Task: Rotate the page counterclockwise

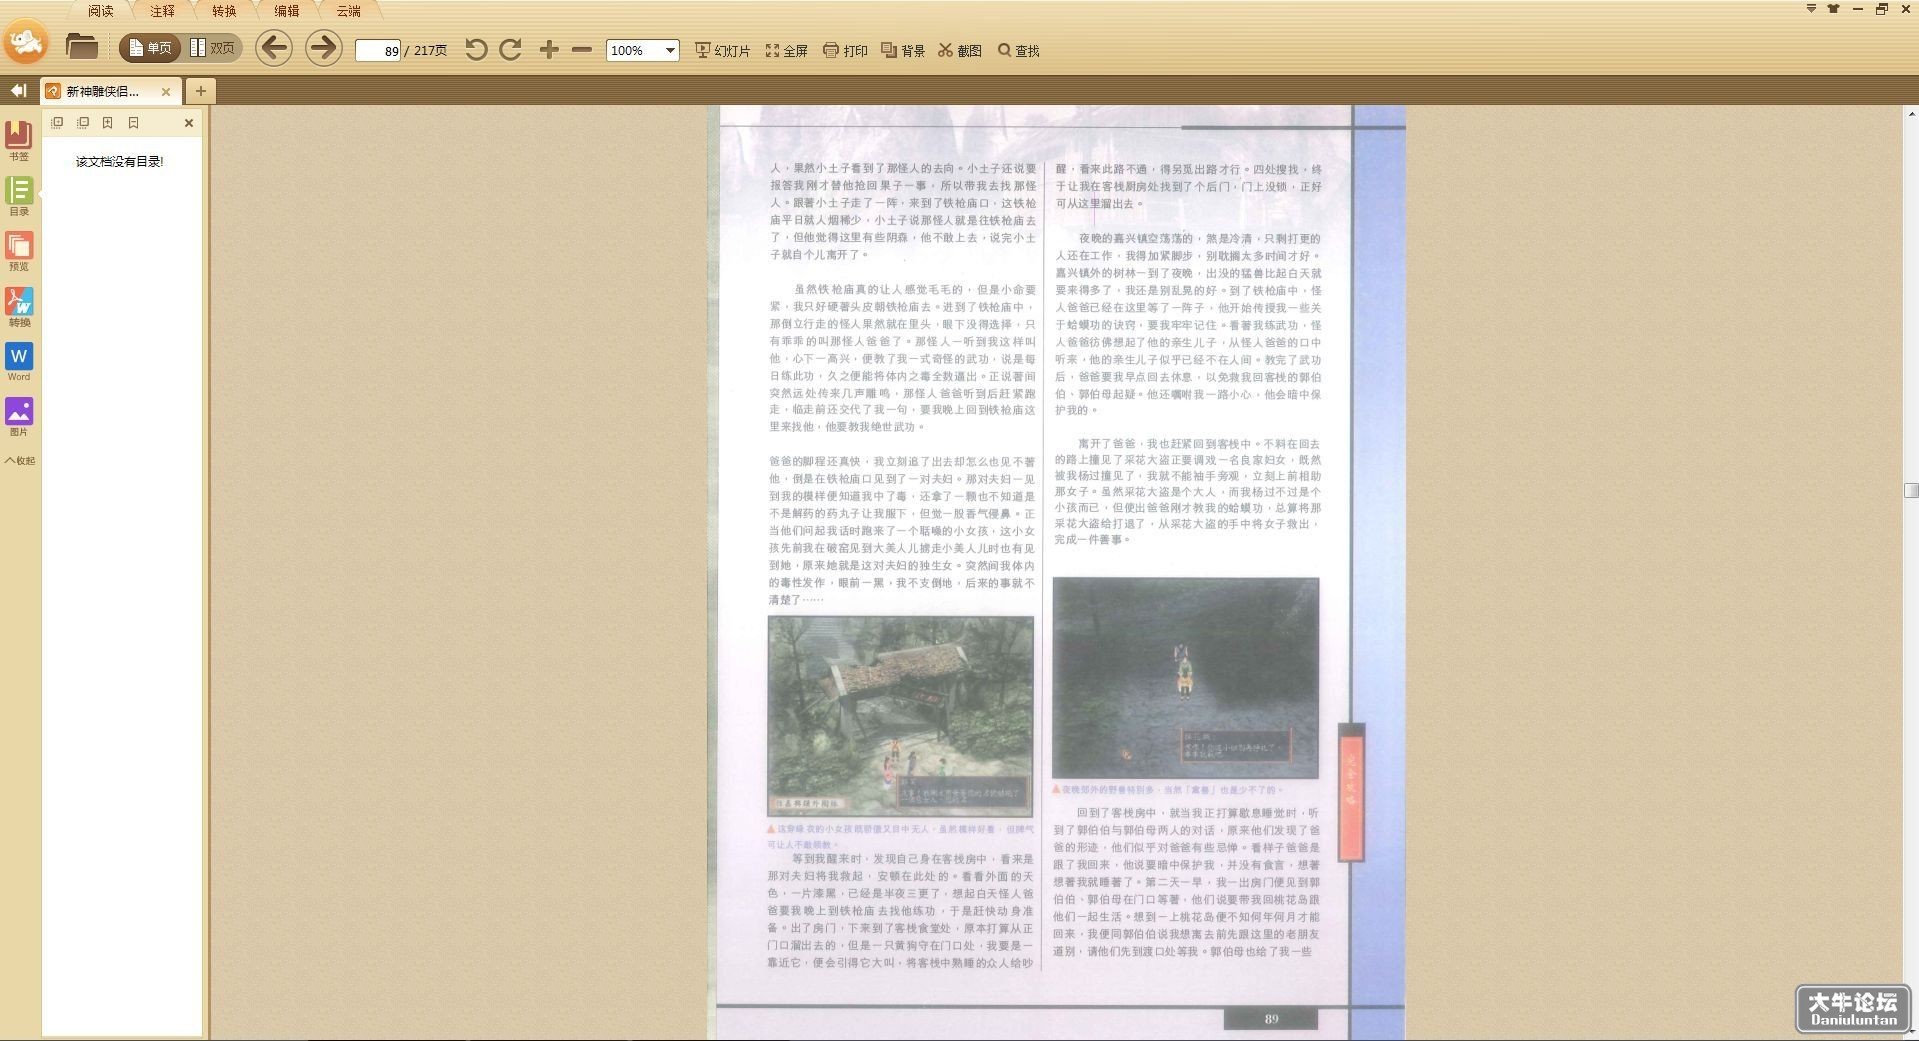Action: point(476,49)
